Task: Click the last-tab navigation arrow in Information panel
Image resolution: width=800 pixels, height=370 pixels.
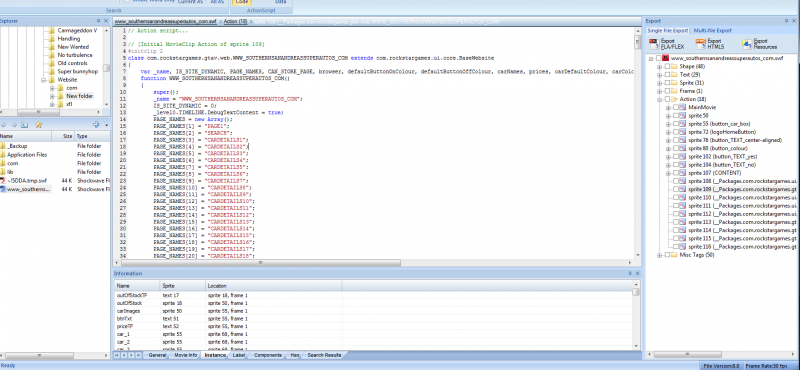Action: click(139, 355)
